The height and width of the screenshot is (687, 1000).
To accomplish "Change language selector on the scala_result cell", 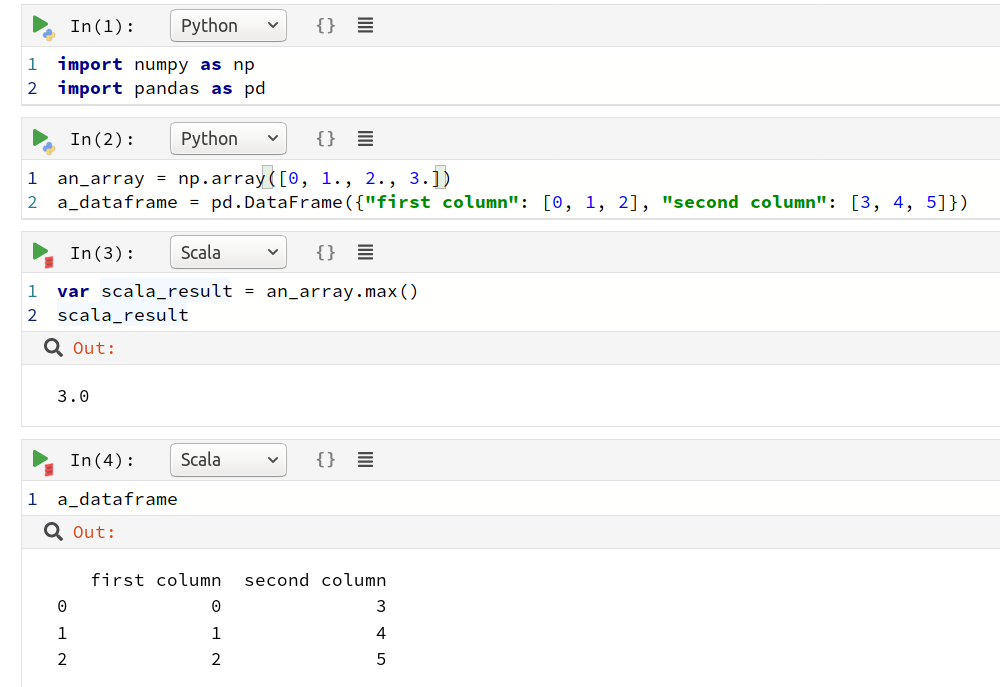I will (x=228, y=252).
